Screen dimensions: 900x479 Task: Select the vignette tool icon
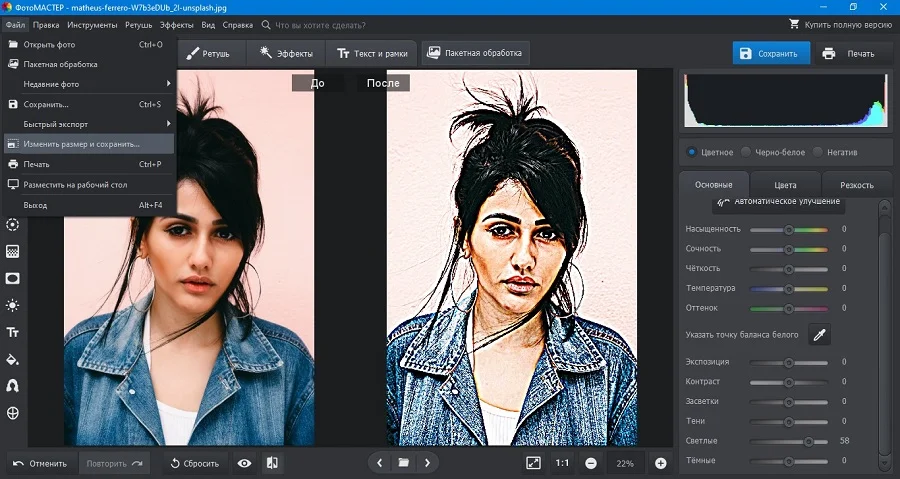point(13,278)
